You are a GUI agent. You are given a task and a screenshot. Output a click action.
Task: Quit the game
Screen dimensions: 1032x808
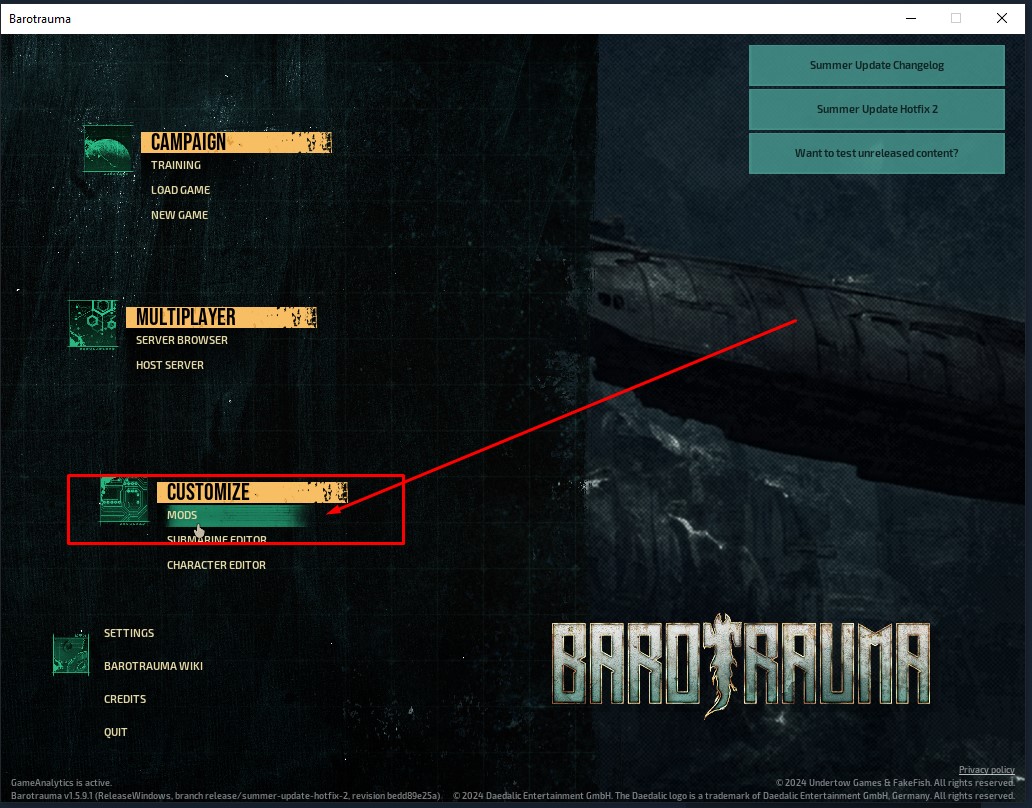pyautogui.click(x=116, y=732)
